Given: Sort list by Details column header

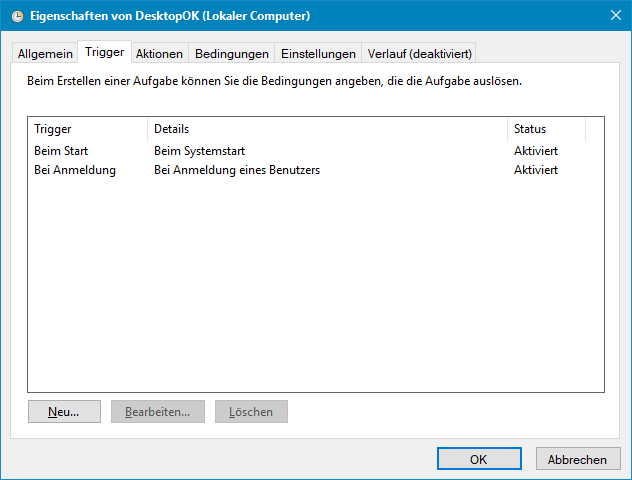Looking at the screenshot, I should tap(327, 129).
